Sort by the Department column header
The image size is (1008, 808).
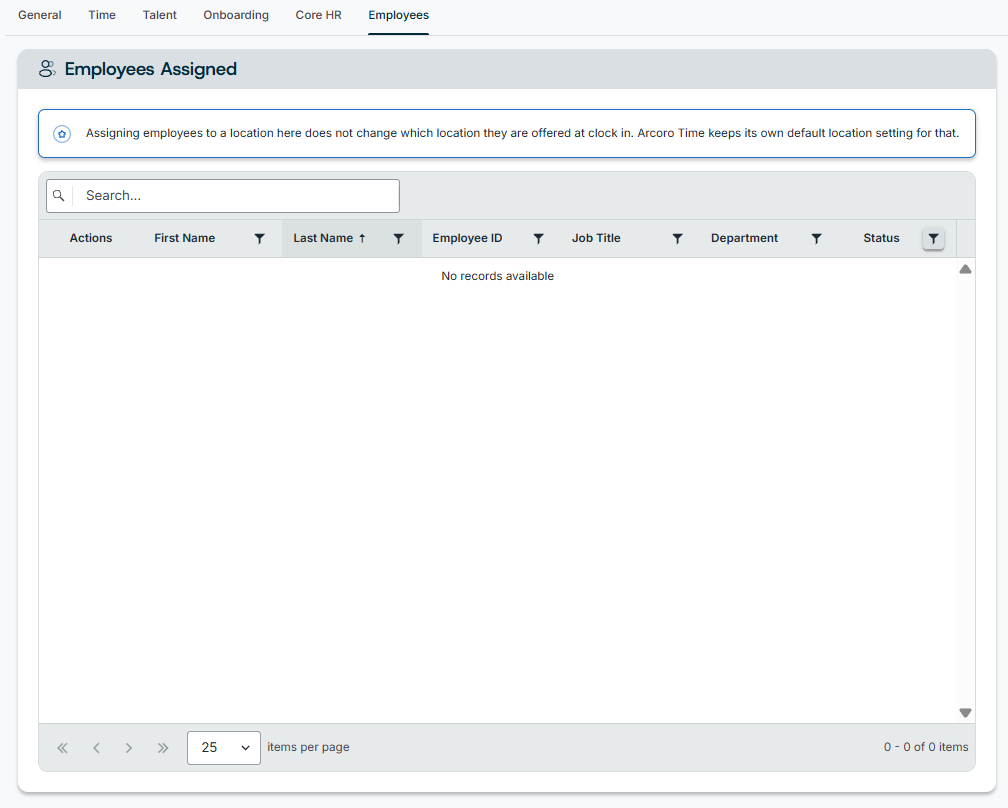pos(744,238)
